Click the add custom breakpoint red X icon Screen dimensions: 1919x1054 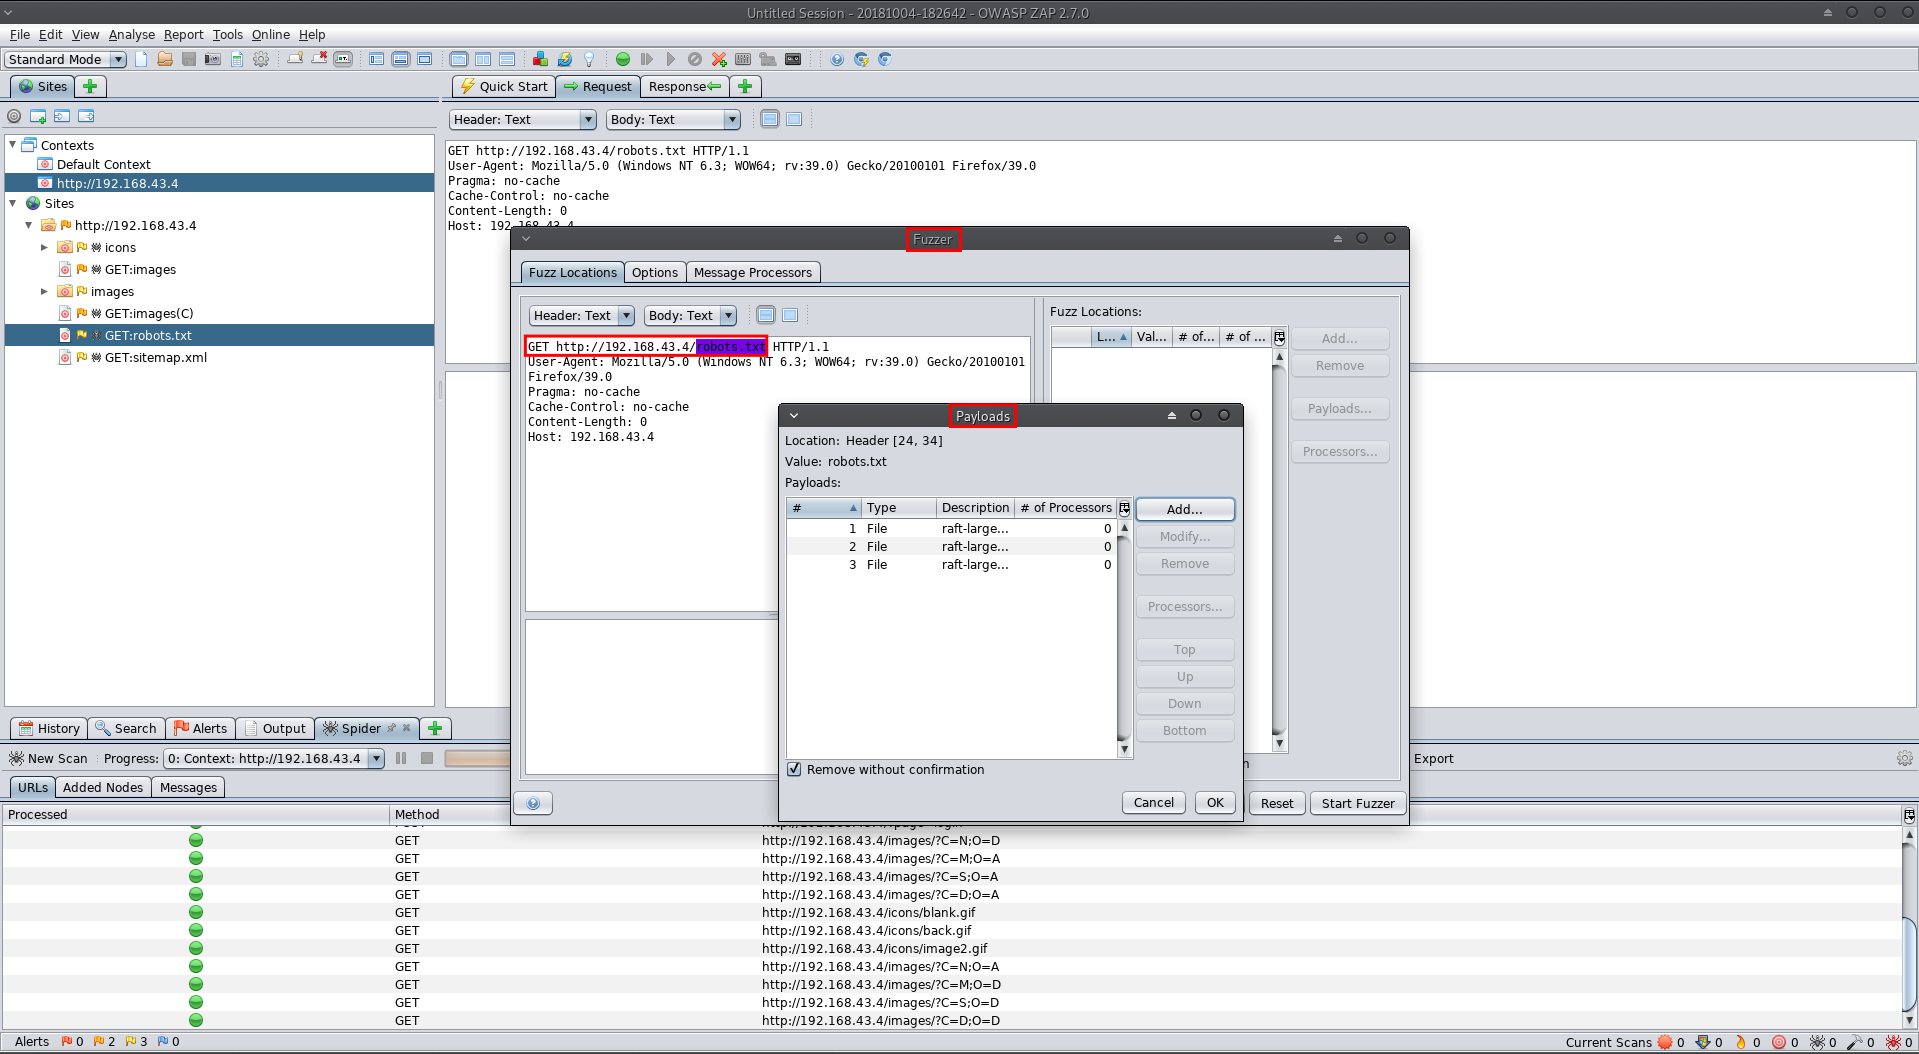pos(719,59)
